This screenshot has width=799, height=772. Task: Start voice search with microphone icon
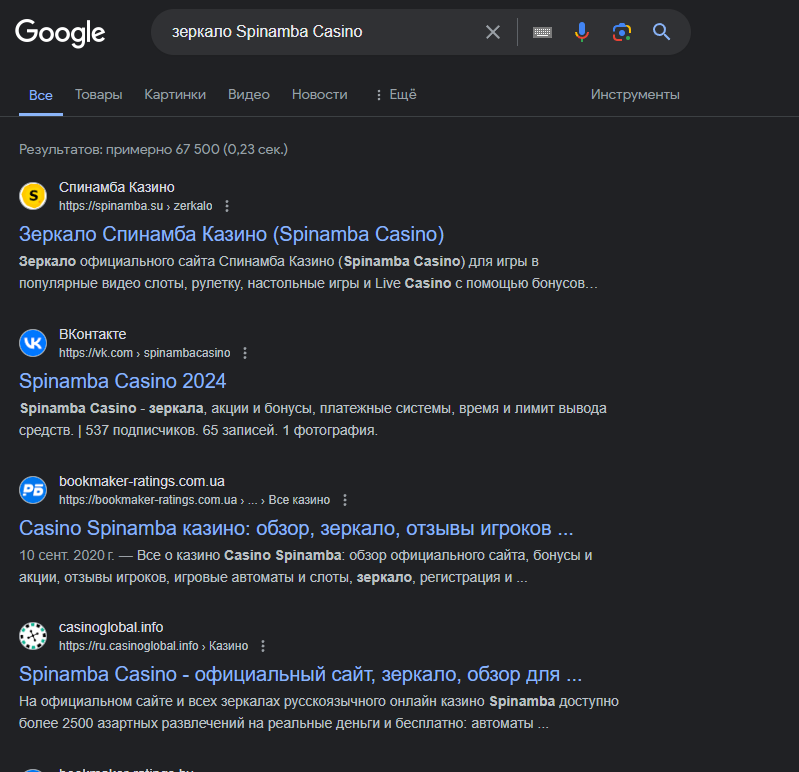[581, 32]
